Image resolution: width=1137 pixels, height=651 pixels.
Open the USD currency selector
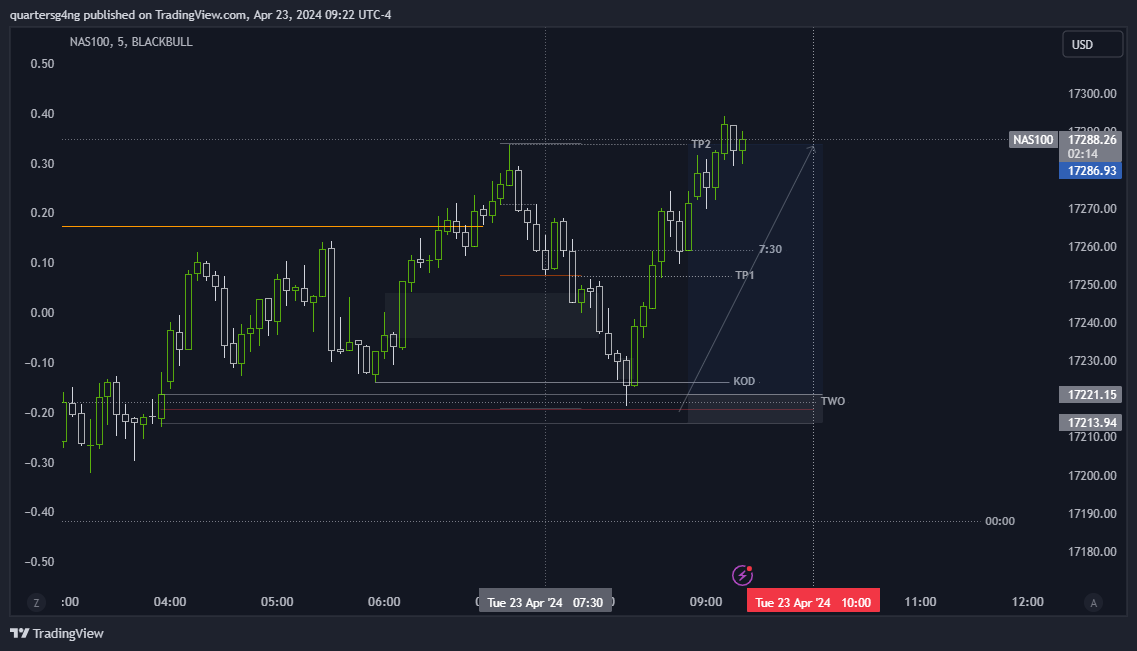(x=1092, y=44)
